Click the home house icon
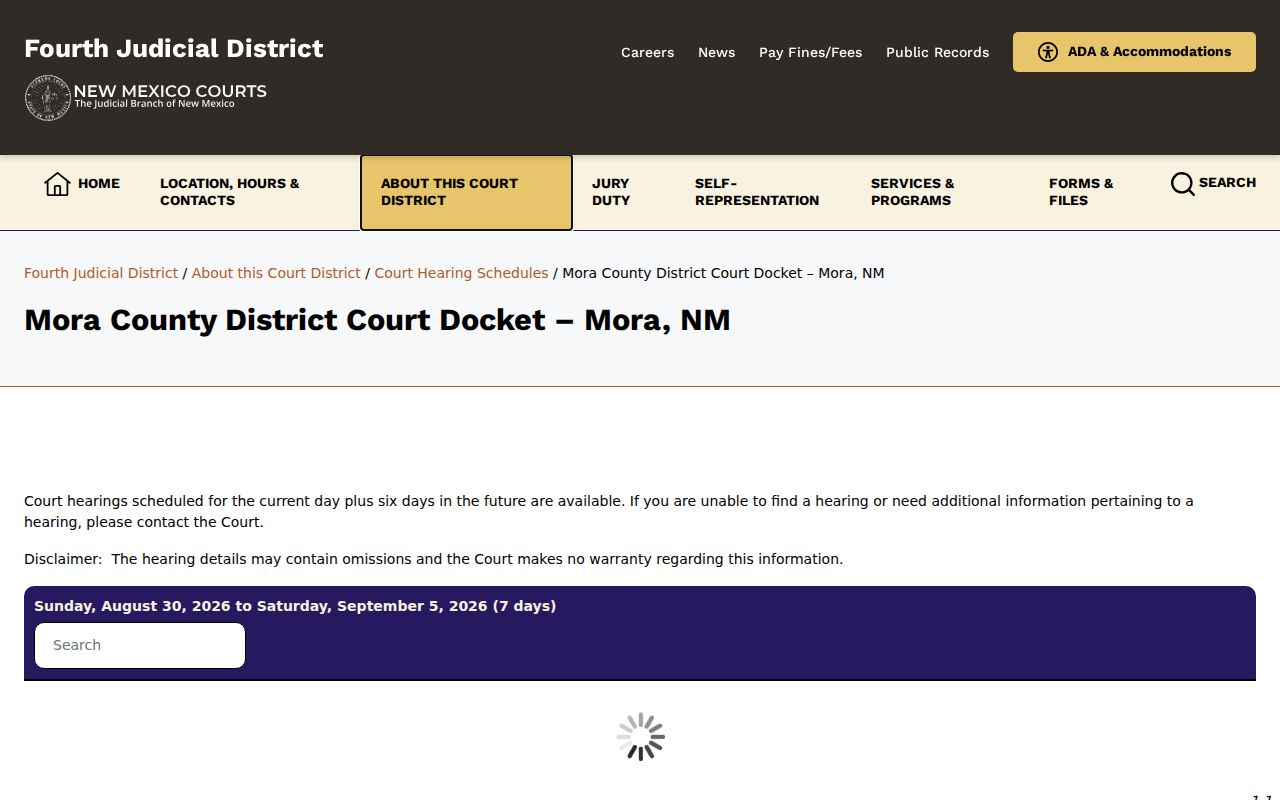1280x800 pixels. 57,184
